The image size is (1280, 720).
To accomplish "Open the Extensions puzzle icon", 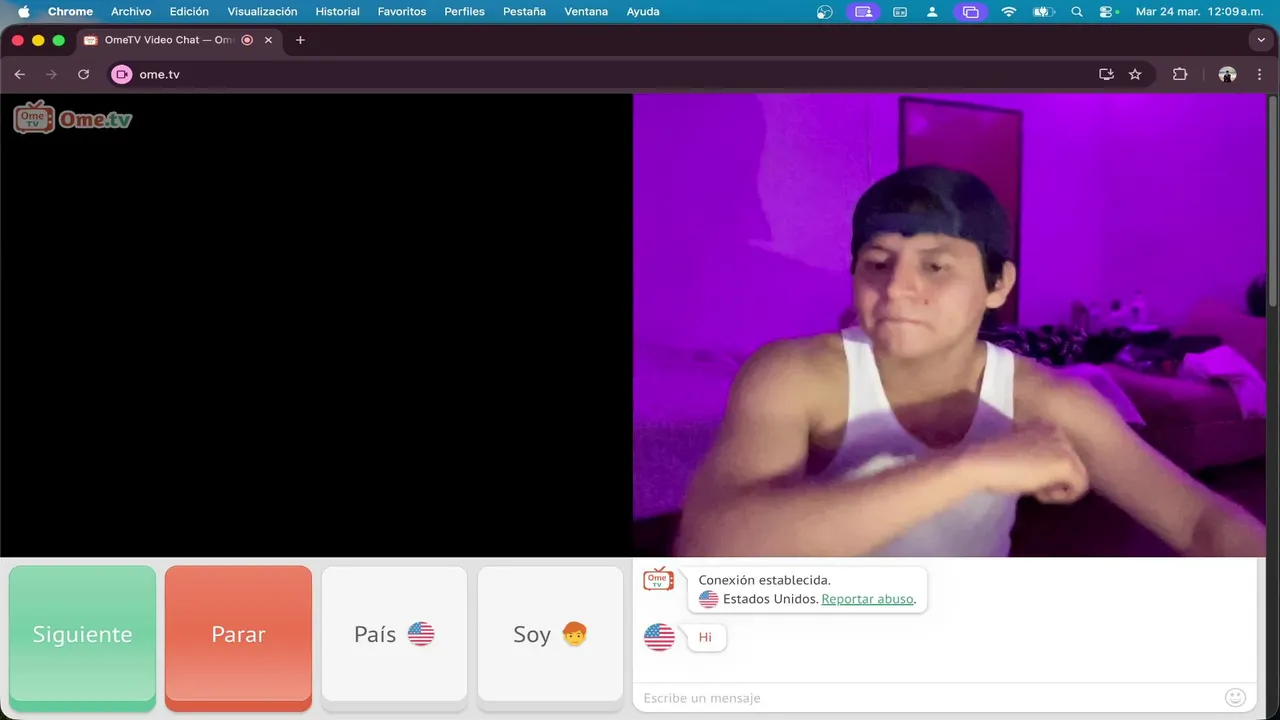I will 1180,74.
